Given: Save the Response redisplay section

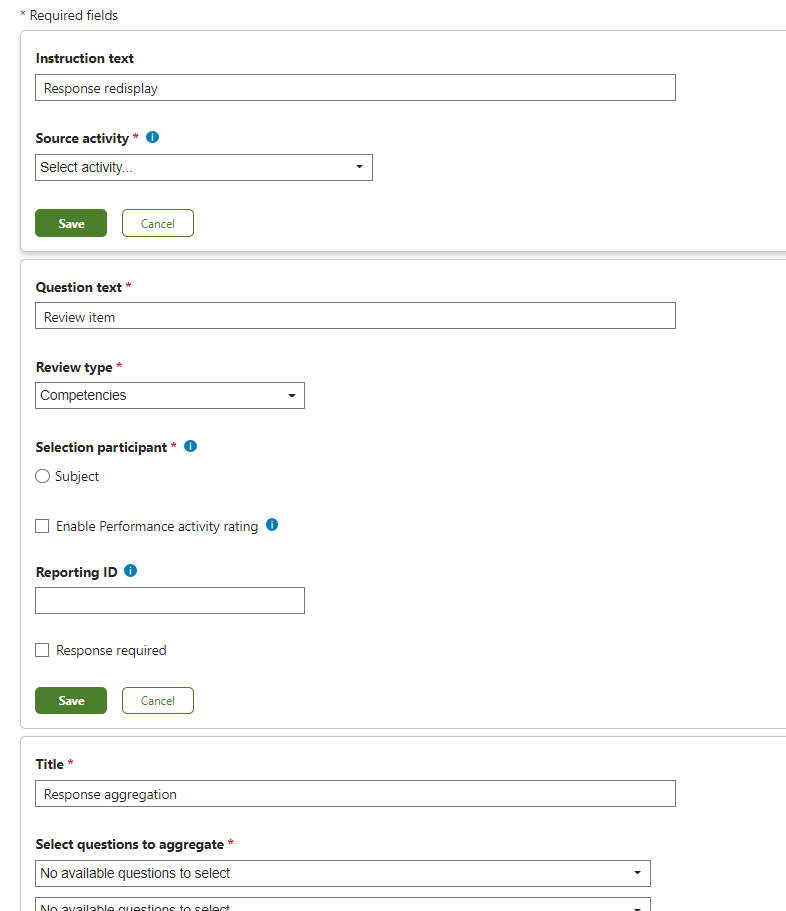Looking at the screenshot, I should [x=71, y=224].
